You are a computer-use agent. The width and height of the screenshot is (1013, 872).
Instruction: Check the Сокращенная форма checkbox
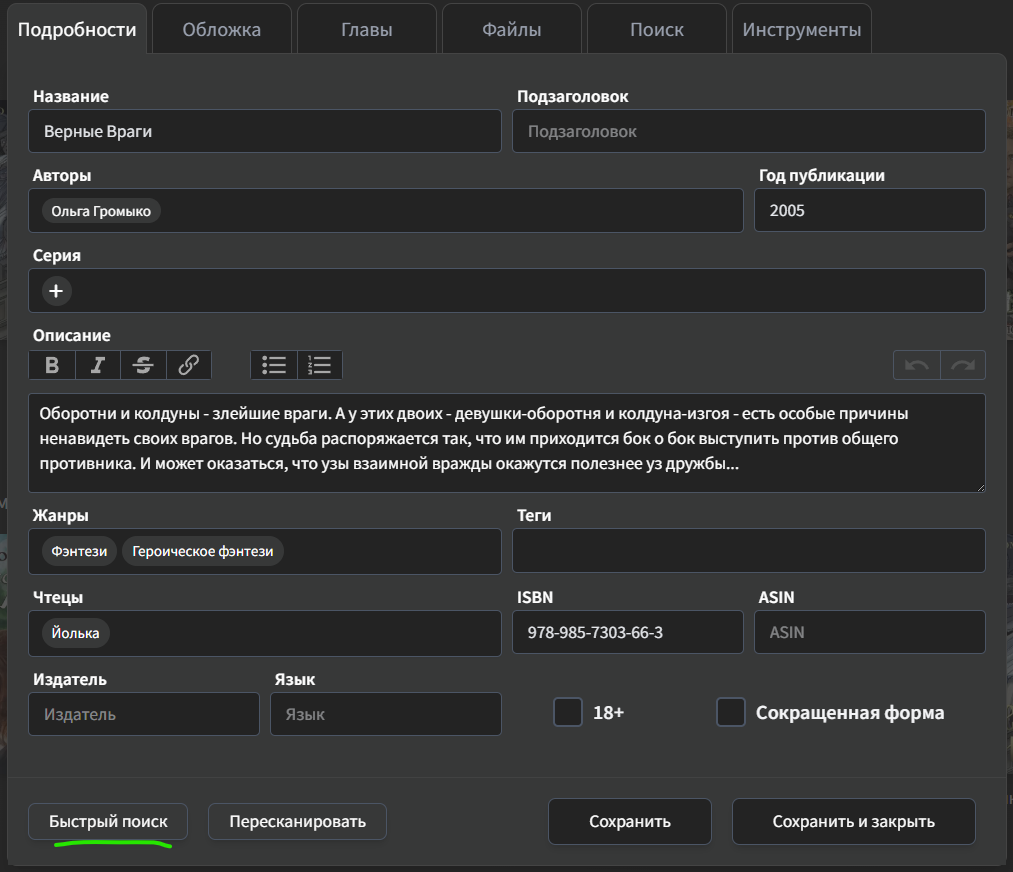click(731, 713)
